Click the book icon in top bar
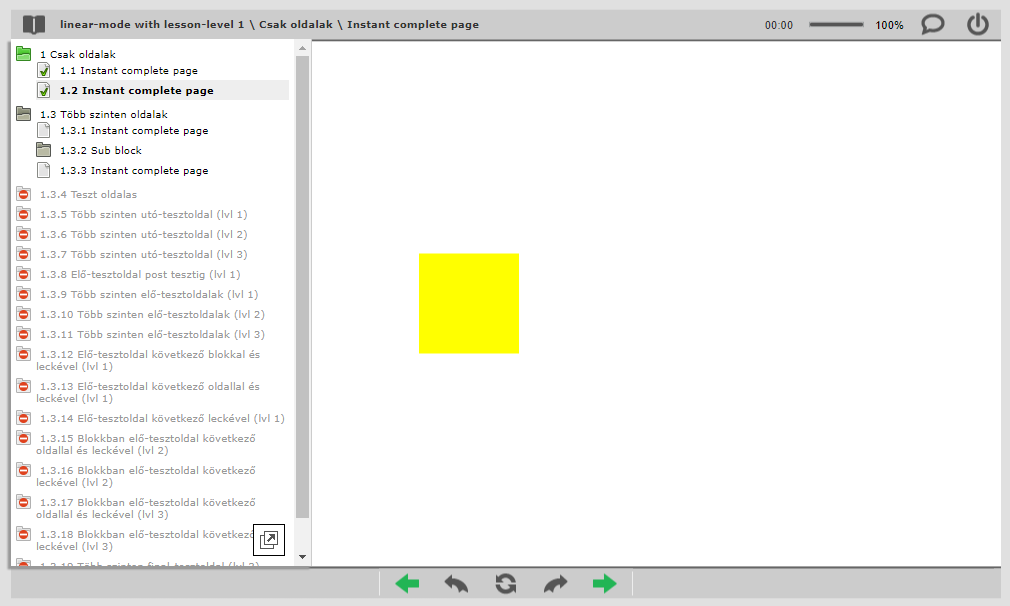The height and width of the screenshot is (606, 1010). [34, 24]
